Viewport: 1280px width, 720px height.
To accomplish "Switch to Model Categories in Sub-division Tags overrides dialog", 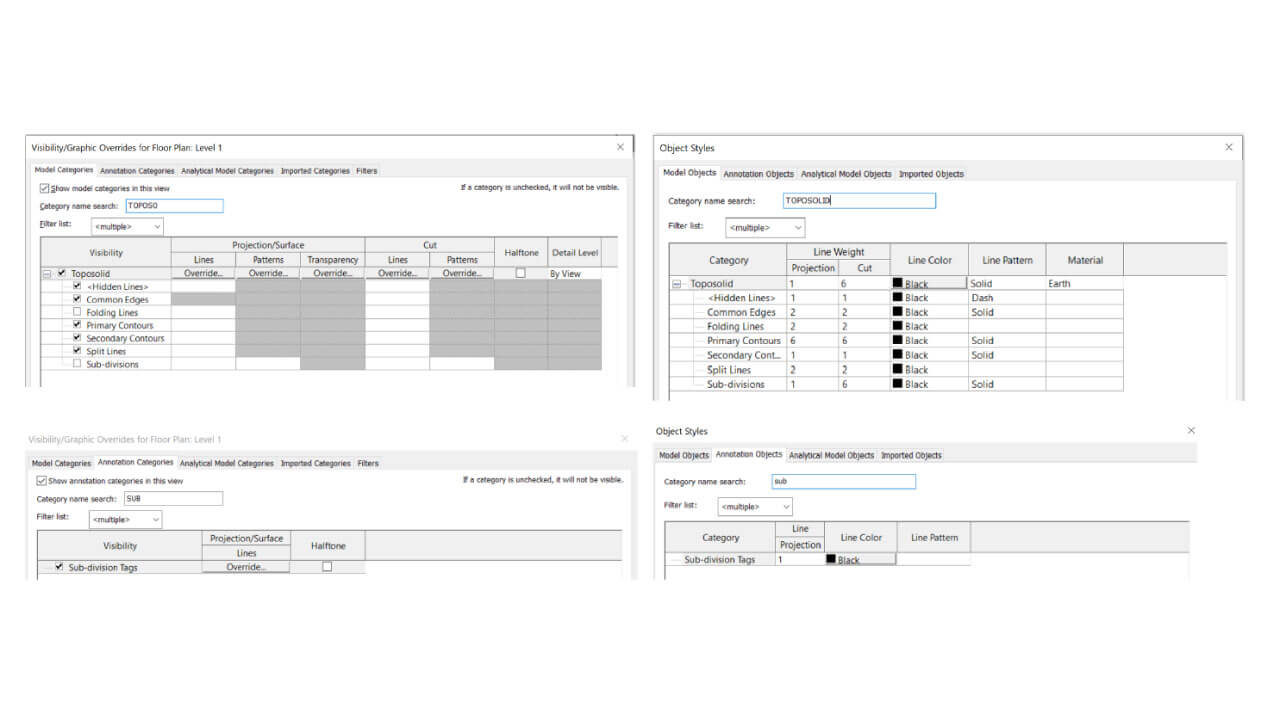I will pyautogui.click(x=61, y=464).
